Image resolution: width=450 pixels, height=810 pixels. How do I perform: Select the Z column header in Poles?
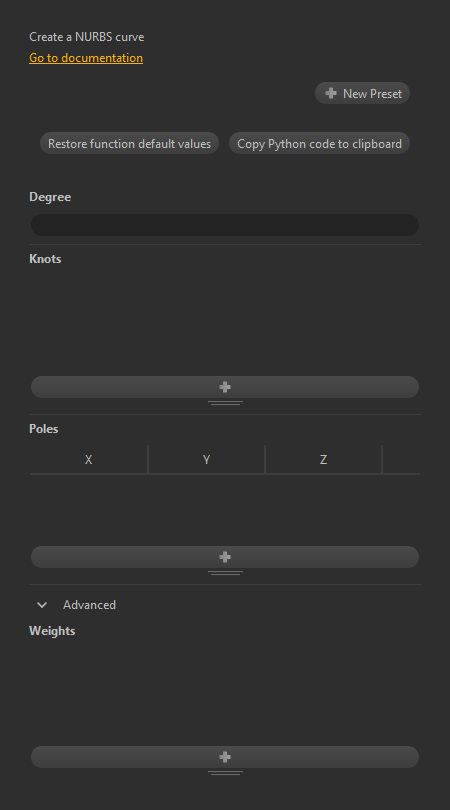(x=323, y=459)
